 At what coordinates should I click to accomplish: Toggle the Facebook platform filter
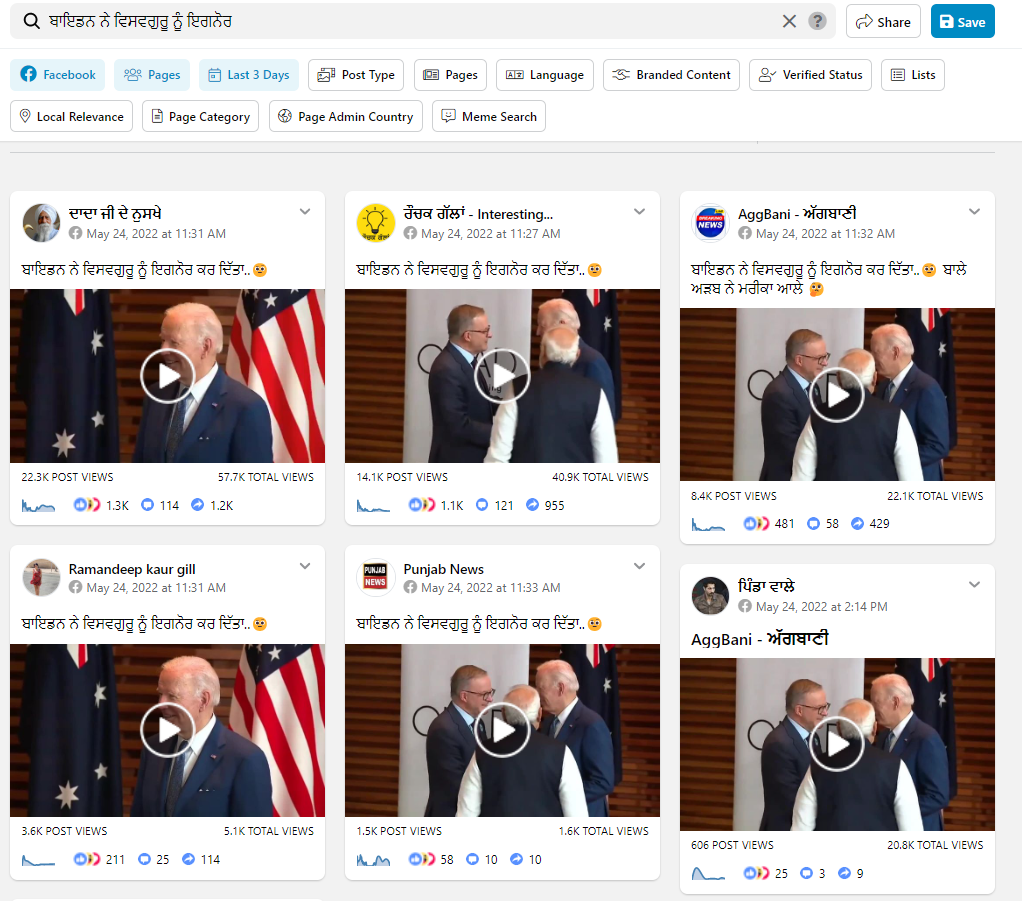pyautogui.click(x=58, y=75)
